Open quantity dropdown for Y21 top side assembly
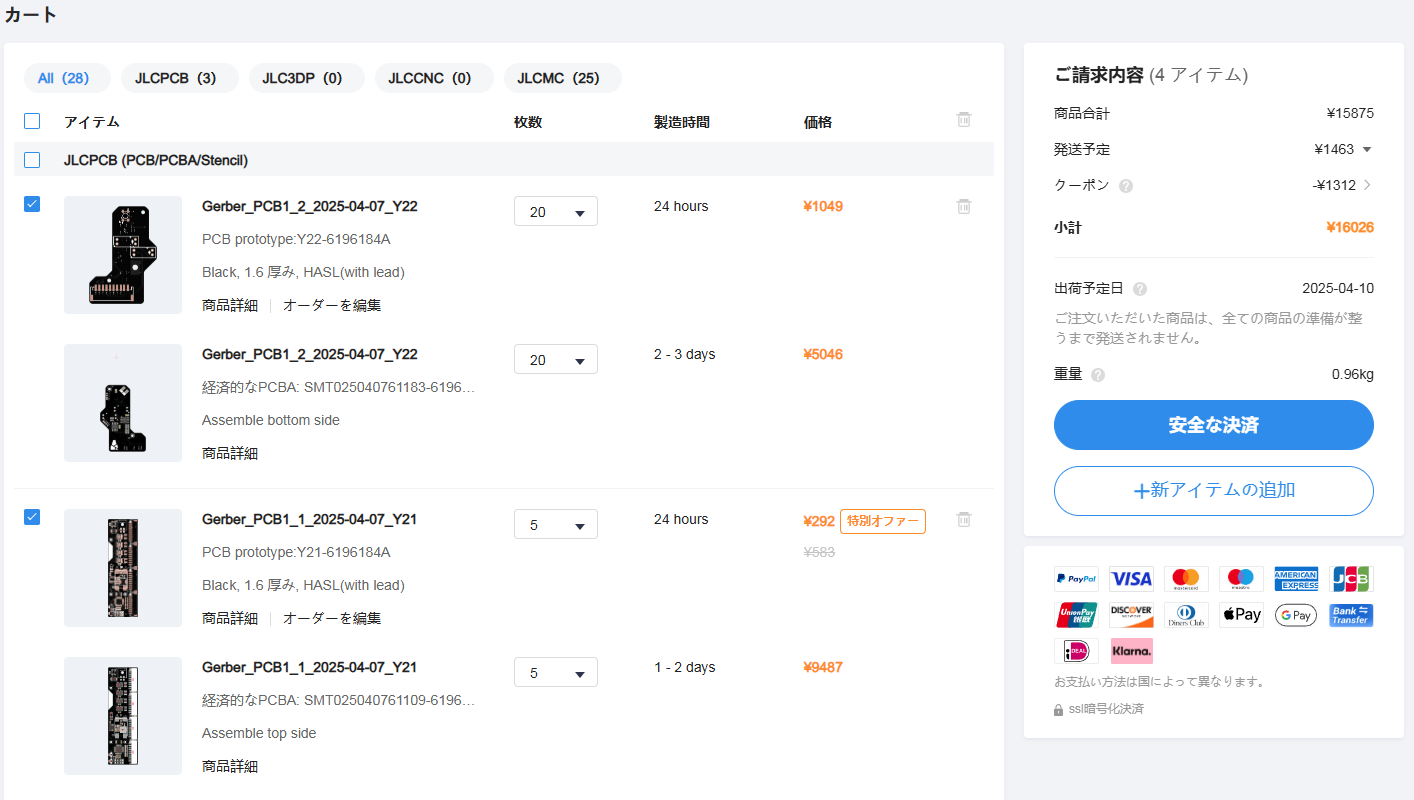This screenshot has height=800, width=1414. pos(556,672)
